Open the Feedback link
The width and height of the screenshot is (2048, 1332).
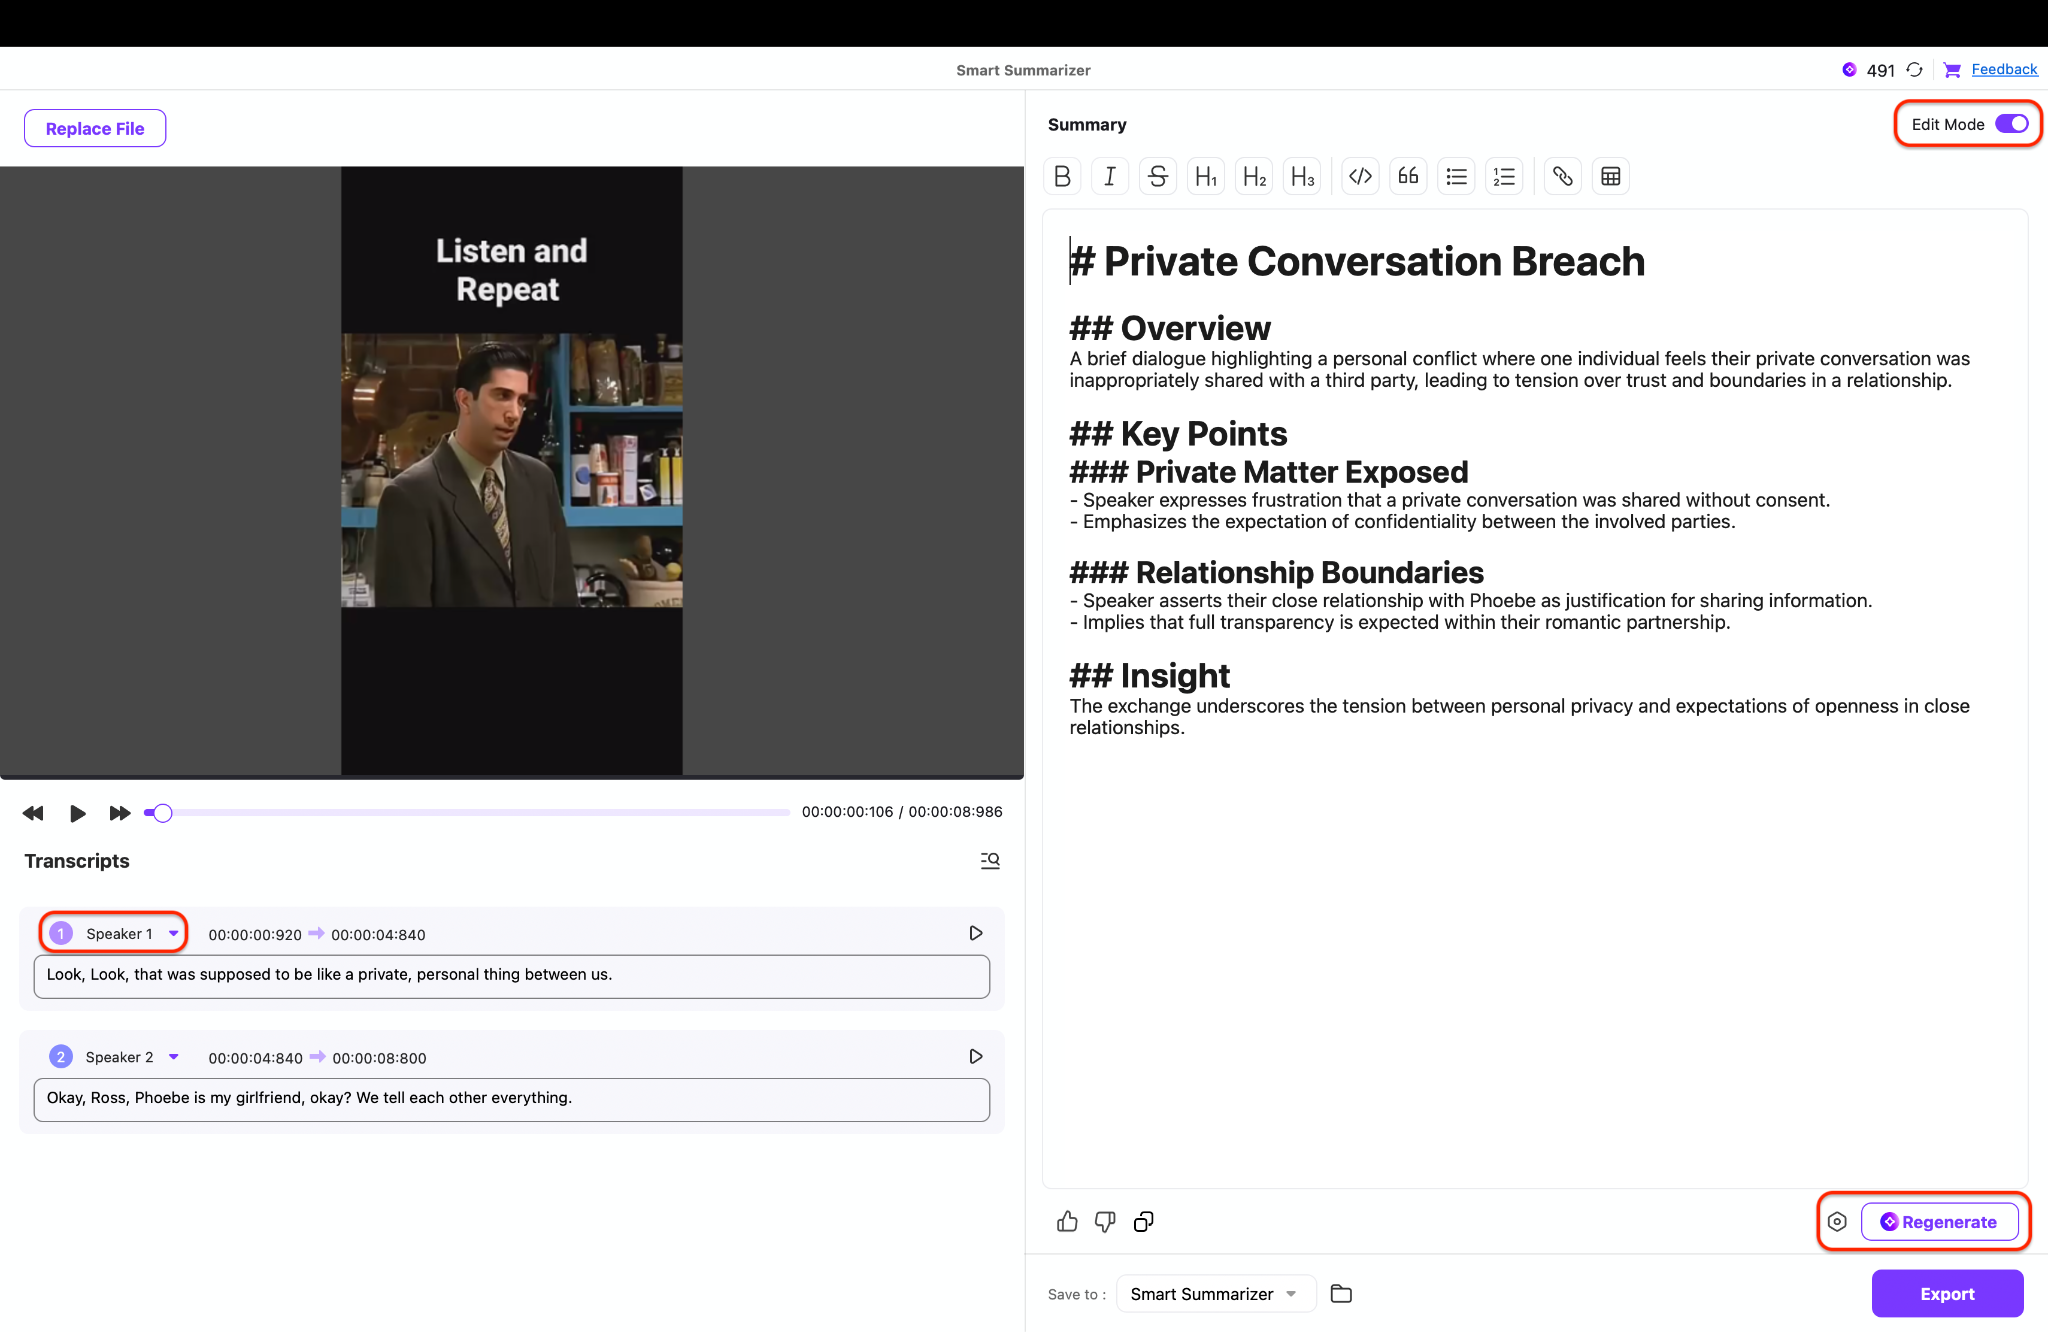(x=2003, y=69)
